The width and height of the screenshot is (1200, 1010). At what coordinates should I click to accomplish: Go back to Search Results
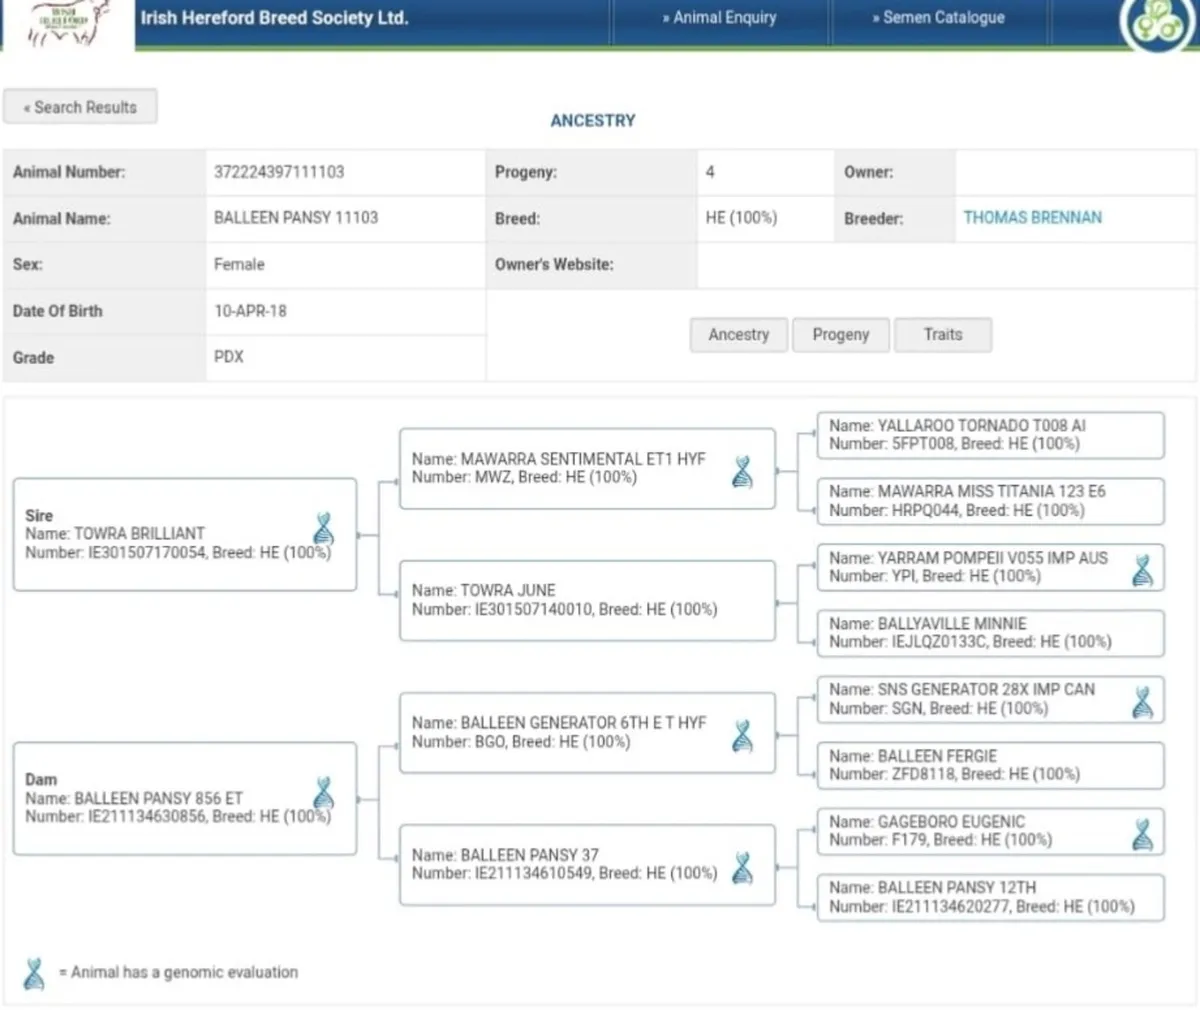point(80,107)
